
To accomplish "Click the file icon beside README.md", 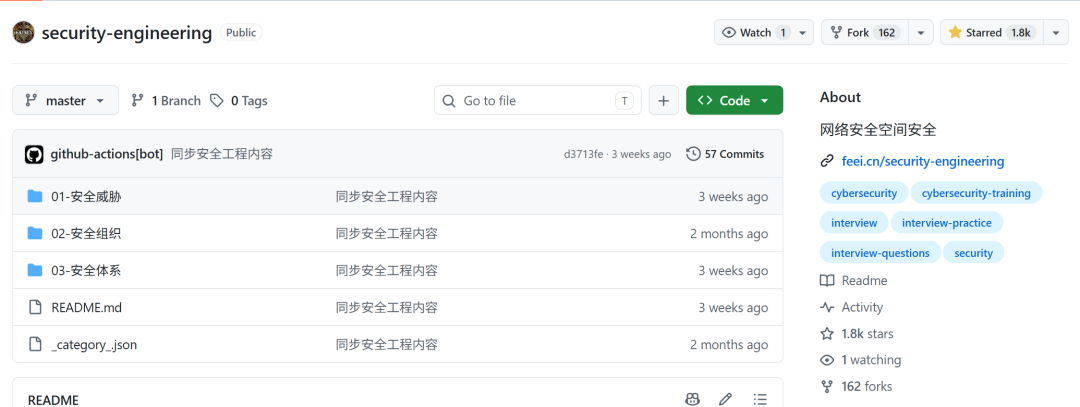I will click(x=34, y=307).
